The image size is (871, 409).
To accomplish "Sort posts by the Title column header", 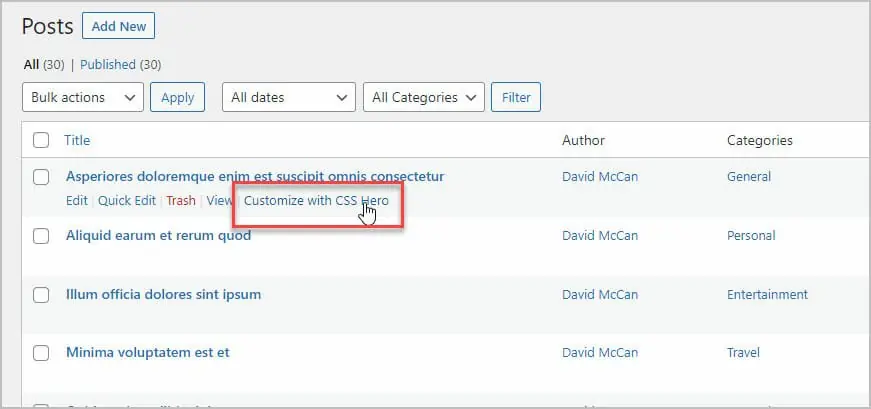I will [77, 141].
